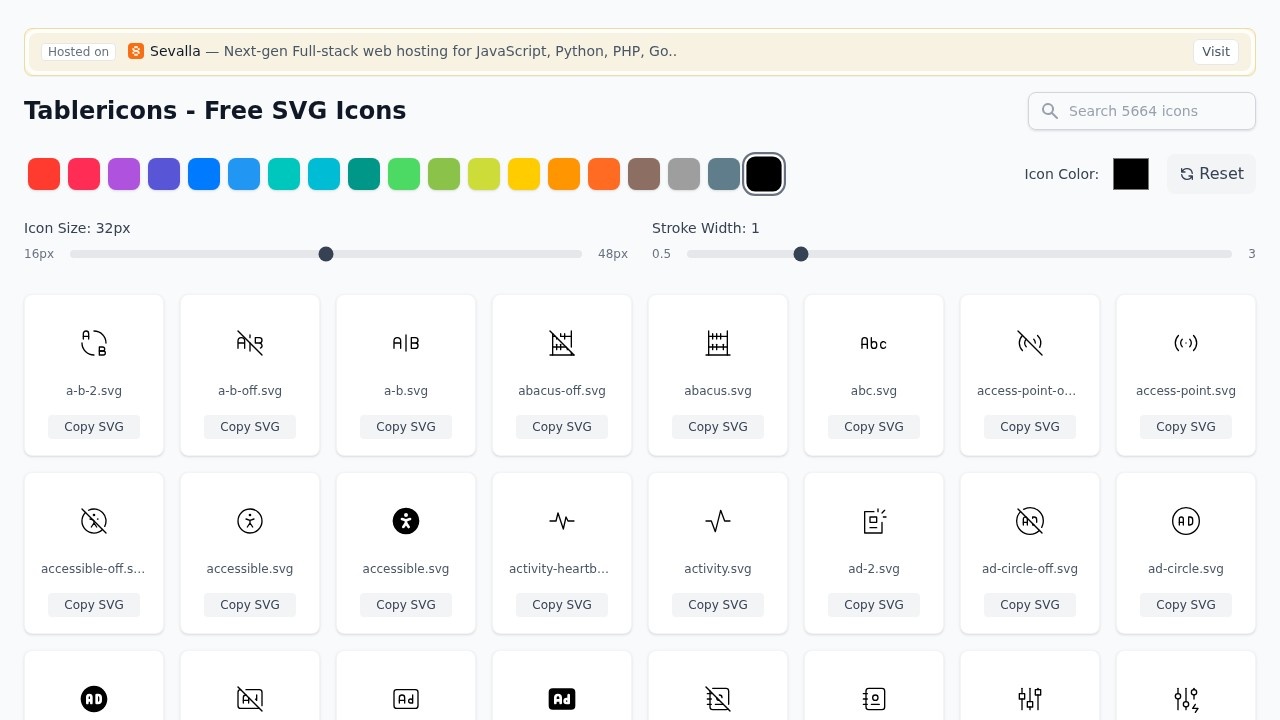Select the ad-circle outline icon
Image resolution: width=1280 pixels, height=720 pixels.
pos(1186,521)
